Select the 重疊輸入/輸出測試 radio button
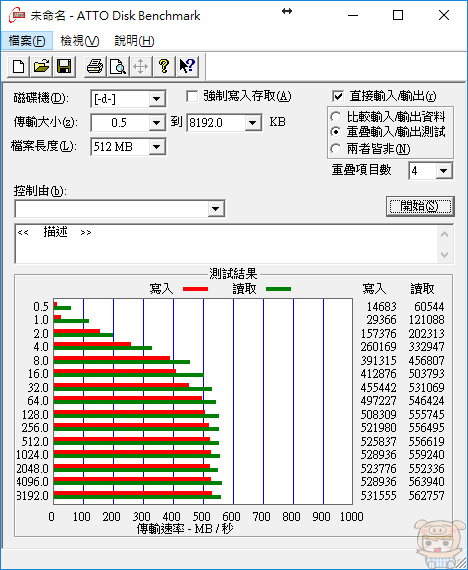The height and width of the screenshot is (570, 468). (336, 132)
